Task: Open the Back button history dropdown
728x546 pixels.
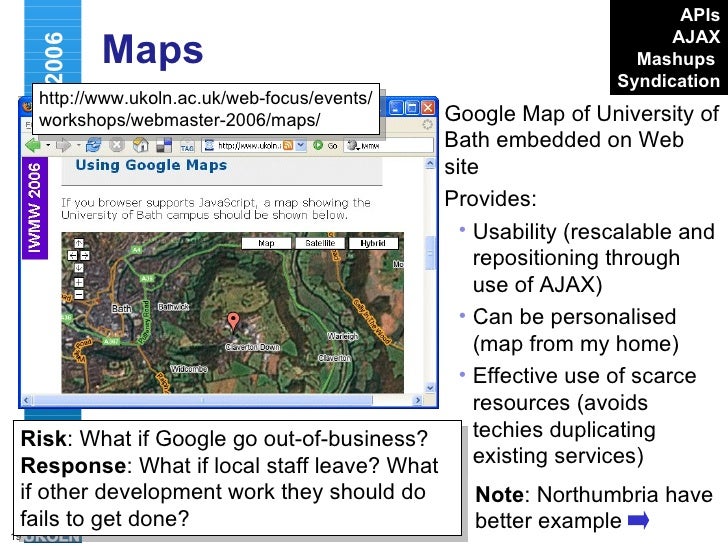Action: click(48, 145)
